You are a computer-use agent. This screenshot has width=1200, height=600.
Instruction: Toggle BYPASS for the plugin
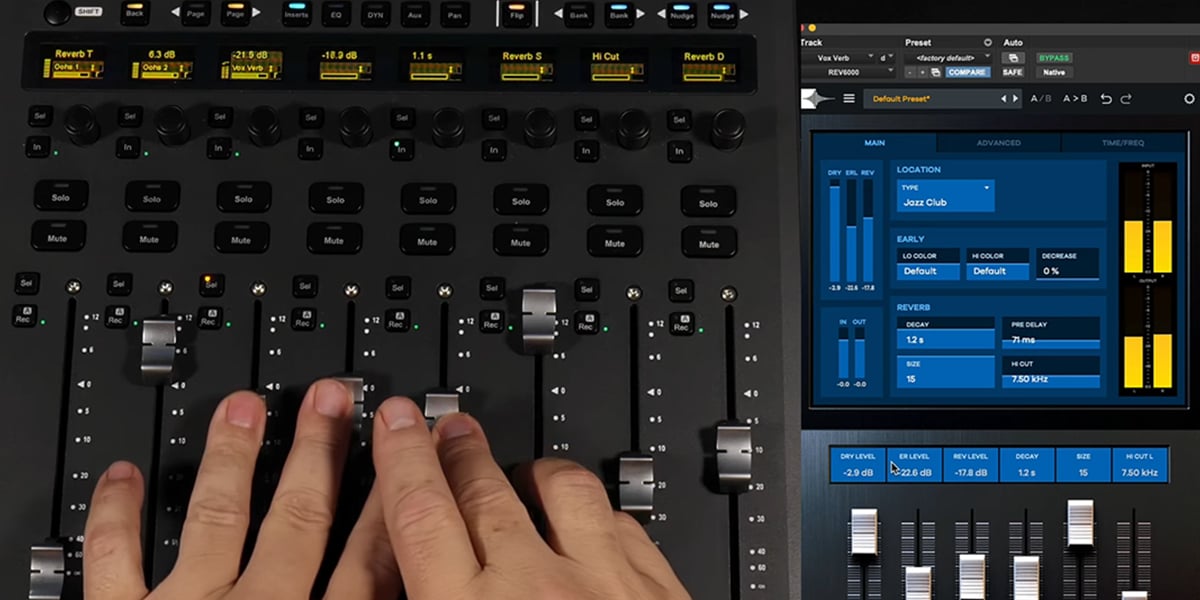click(1055, 58)
